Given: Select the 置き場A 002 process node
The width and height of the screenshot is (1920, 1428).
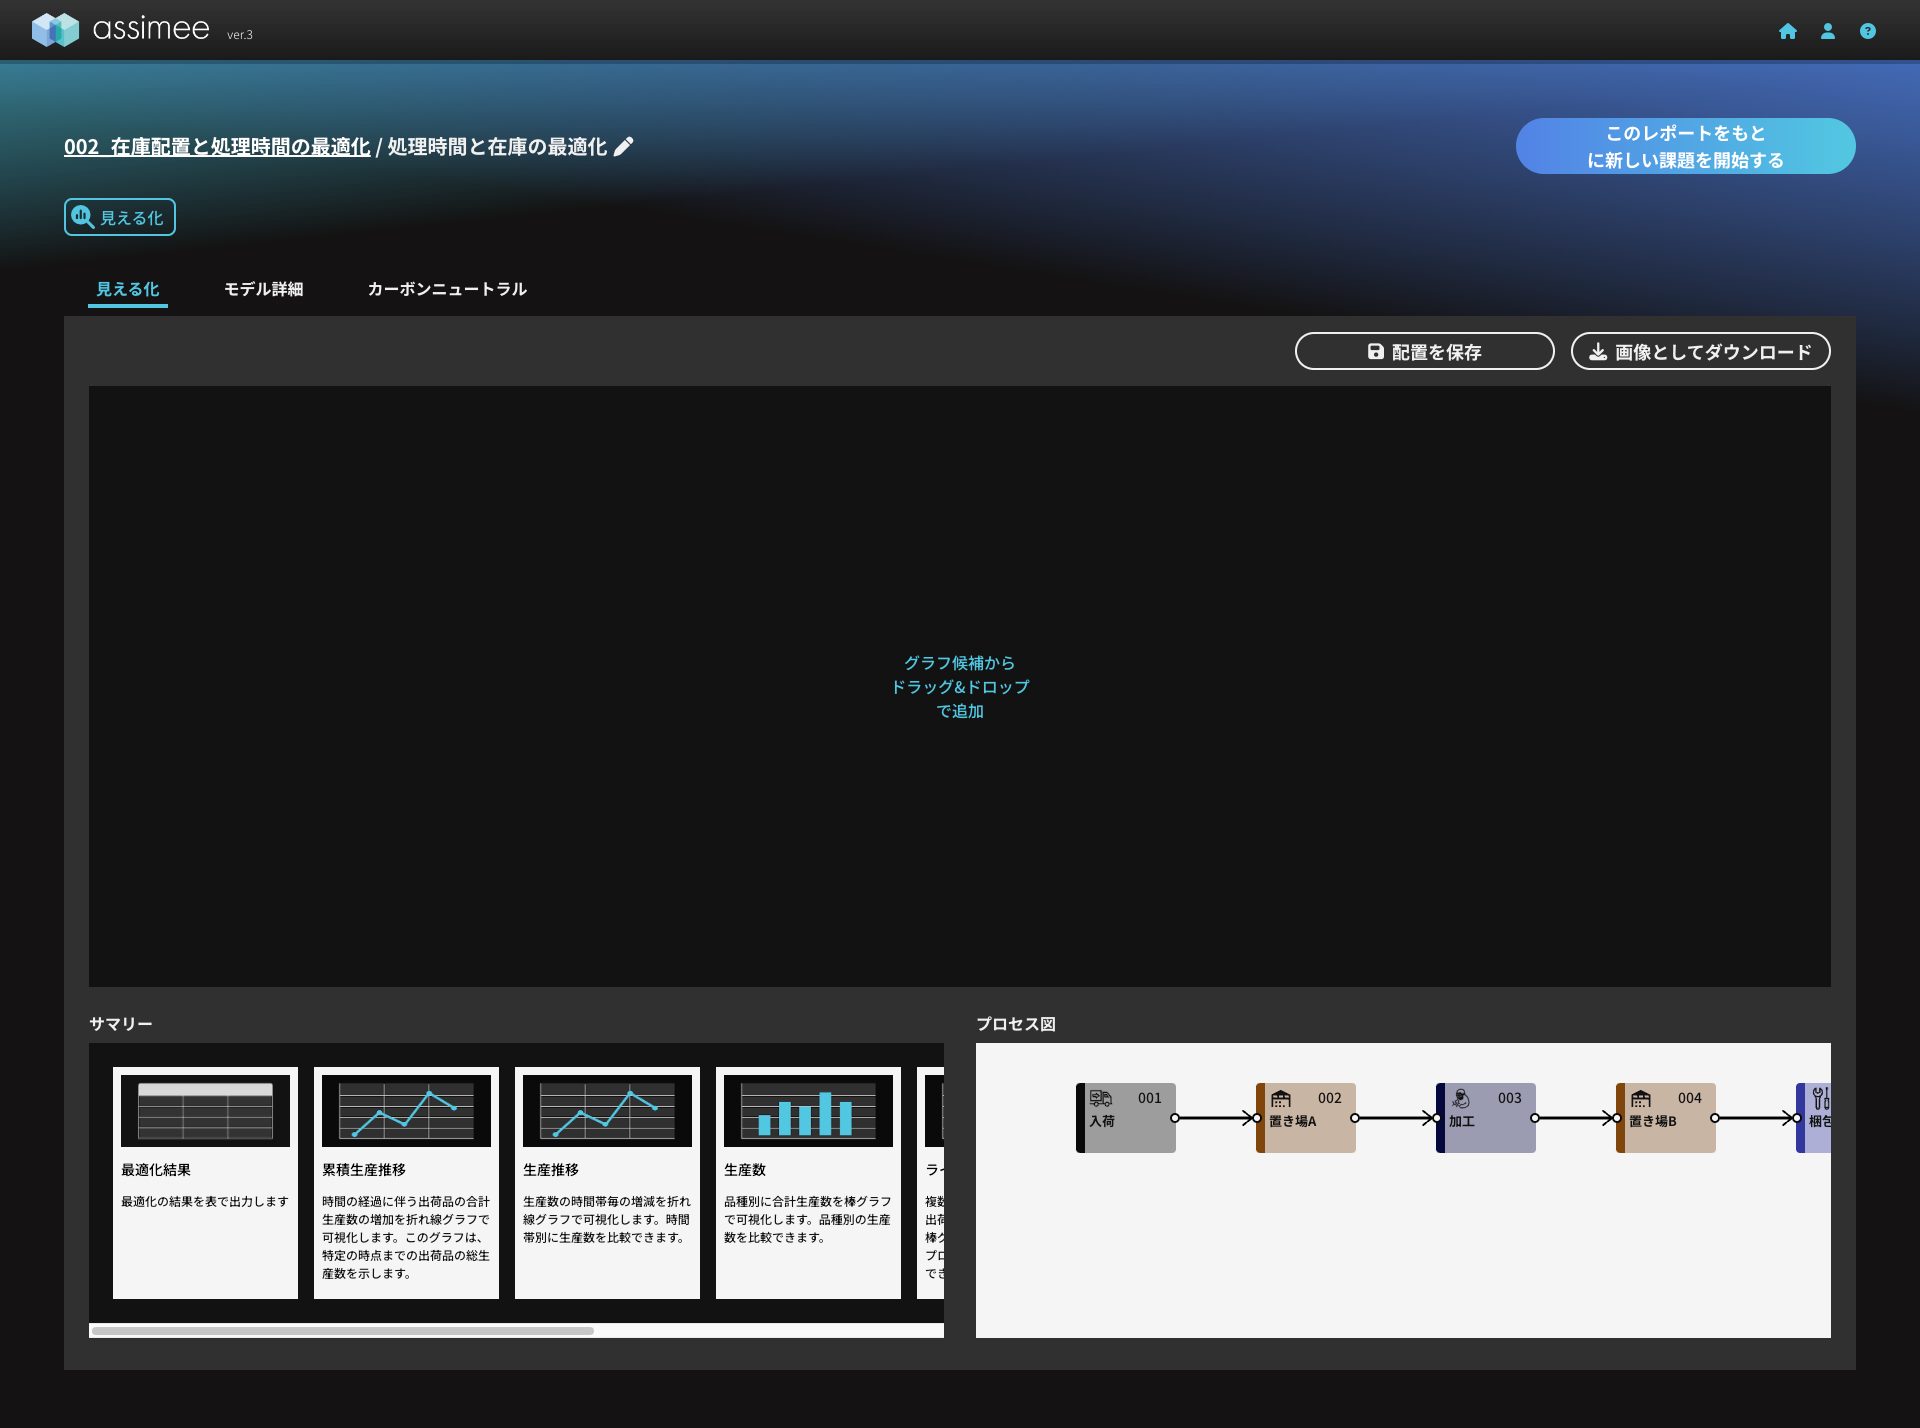Looking at the screenshot, I should click(1307, 1118).
